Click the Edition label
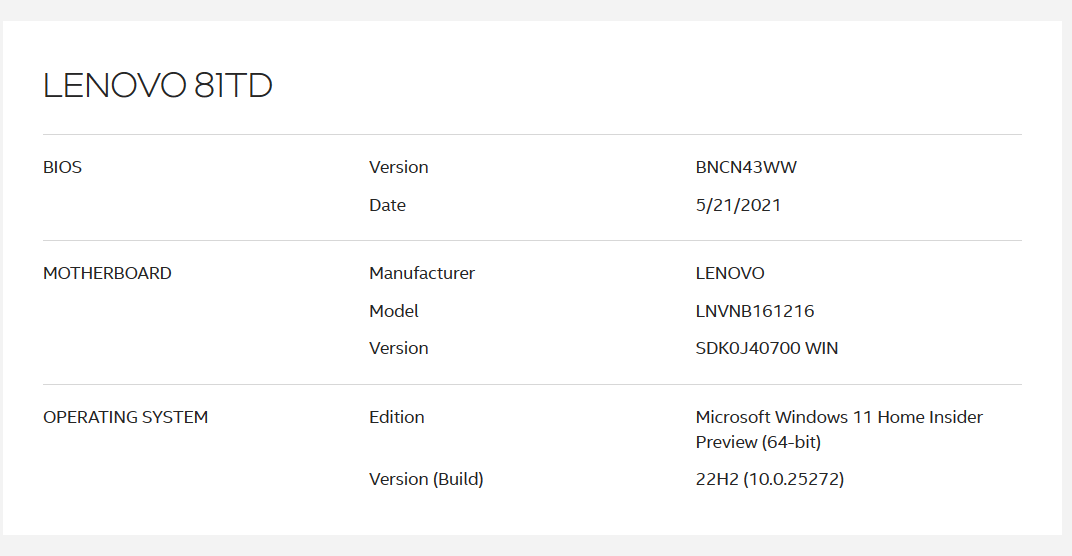The width and height of the screenshot is (1072, 556). (396, 417)
